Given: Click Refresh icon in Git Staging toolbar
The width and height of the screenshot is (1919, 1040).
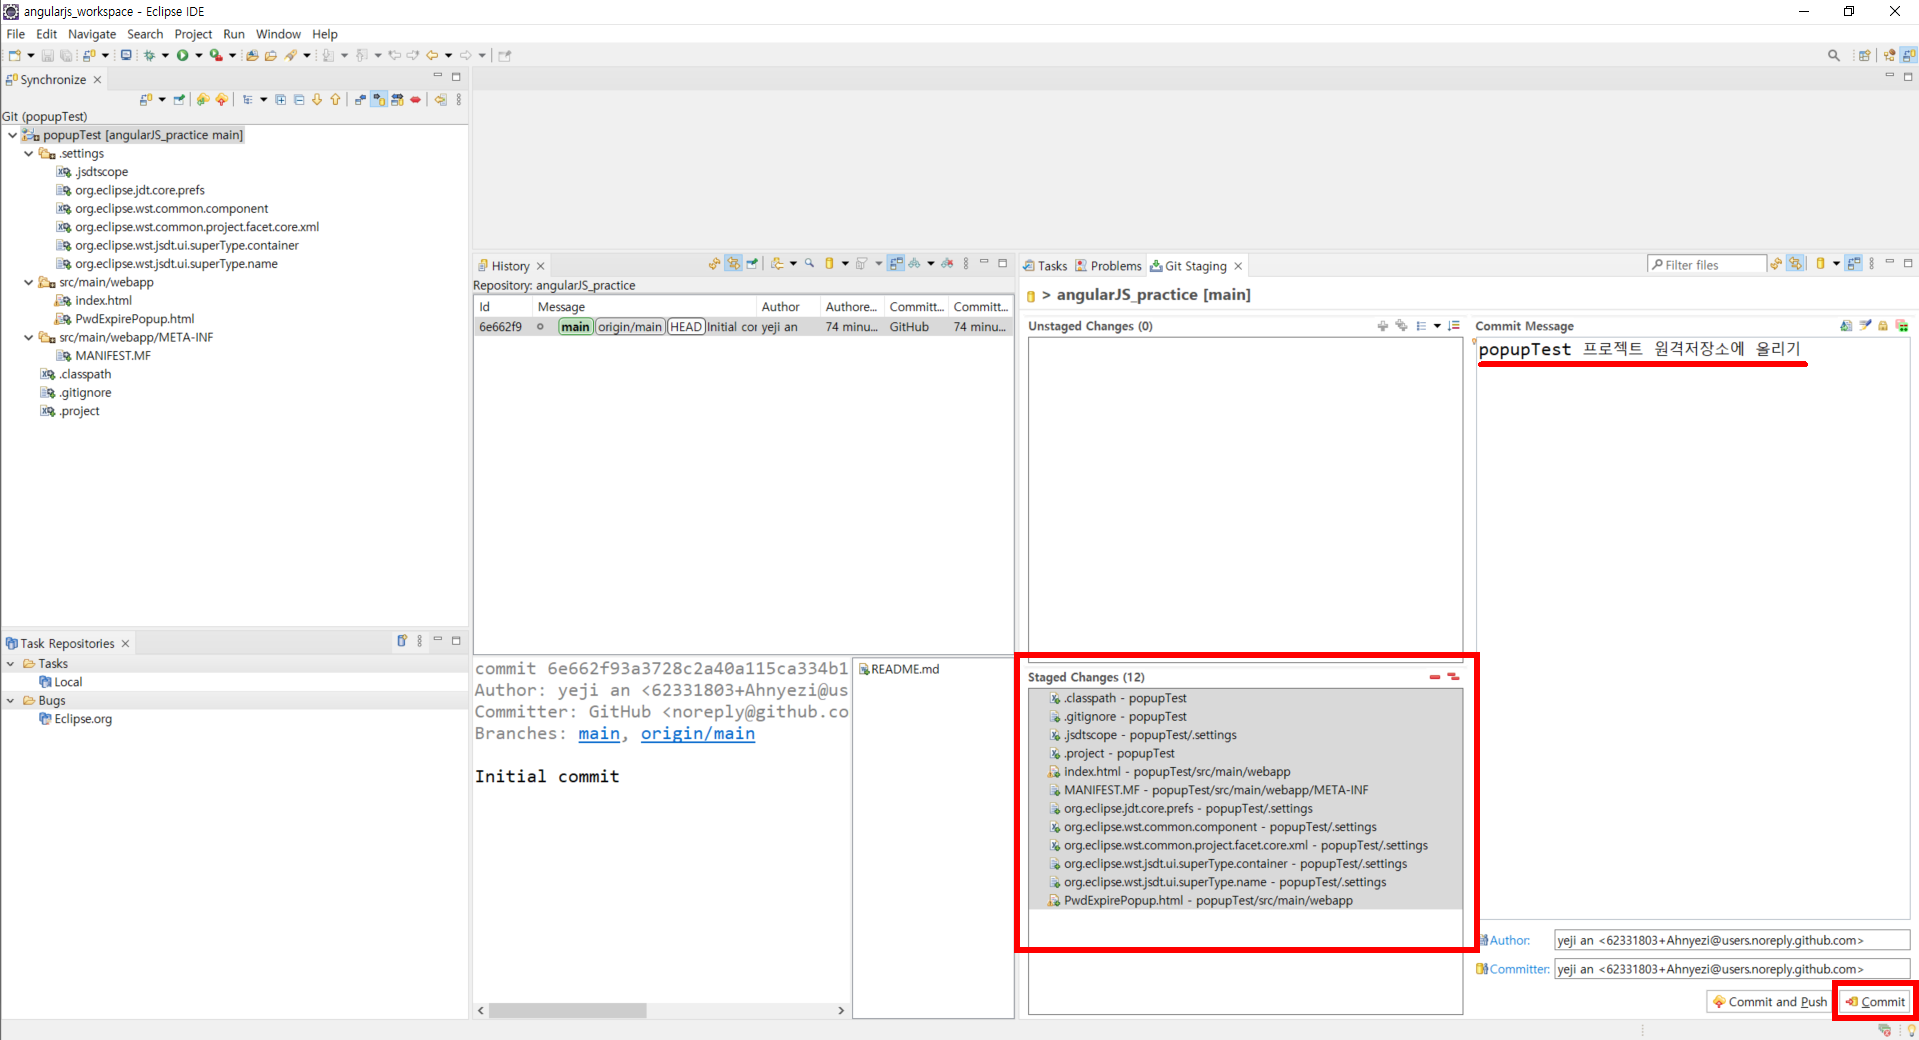Looking at the screenshot, I should click(1776, 264).
